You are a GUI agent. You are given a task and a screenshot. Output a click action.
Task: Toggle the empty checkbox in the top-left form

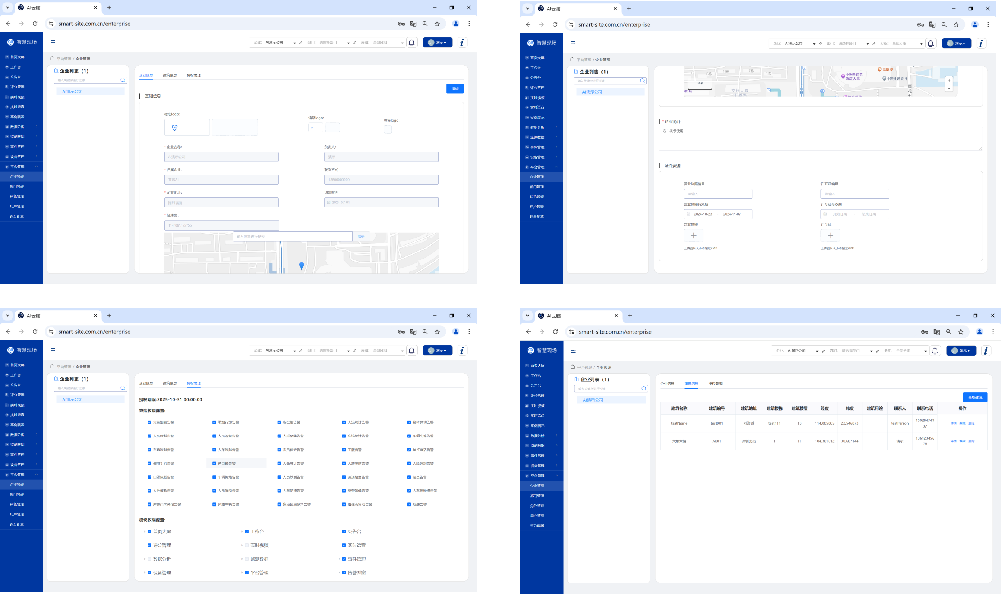(387, 127)
